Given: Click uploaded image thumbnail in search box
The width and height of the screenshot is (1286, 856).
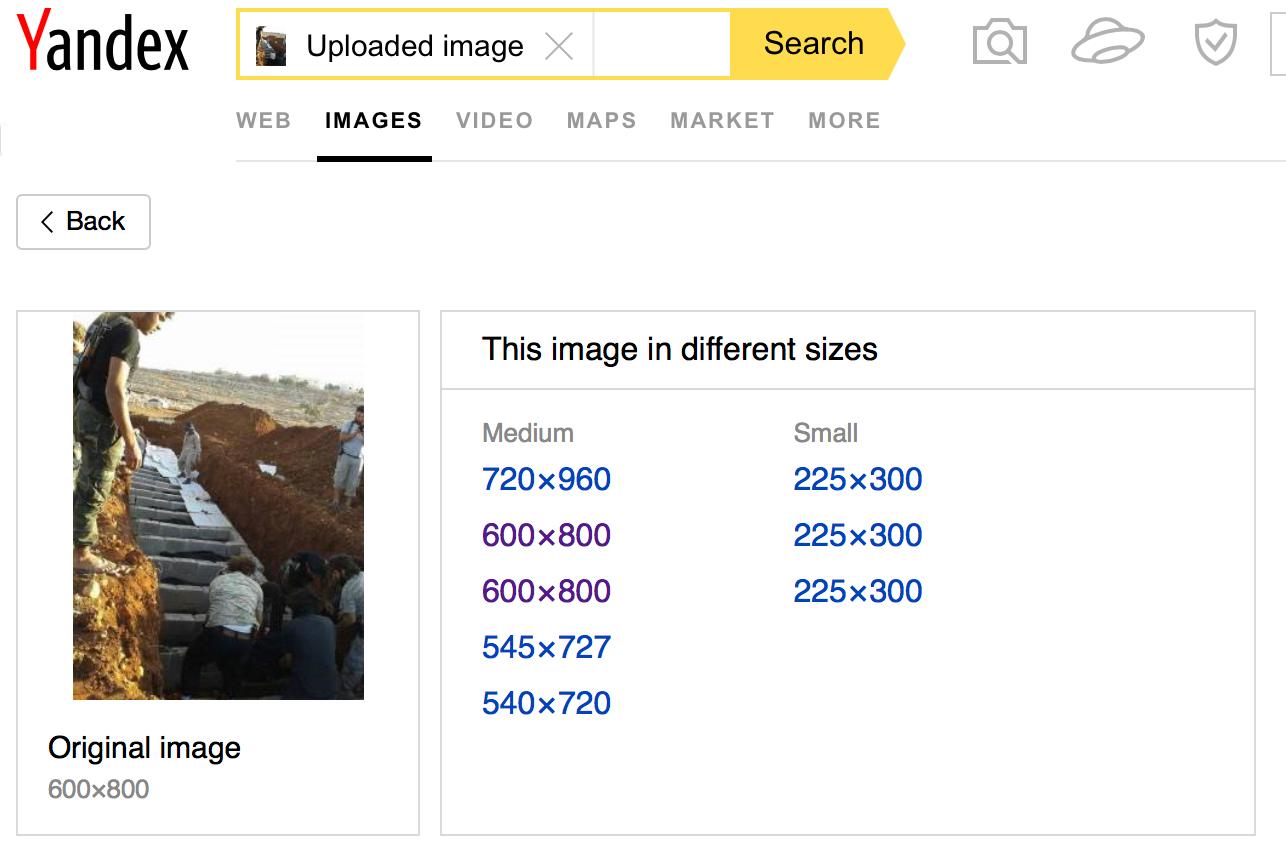Looking at the screenshot, I should [271, 46].
